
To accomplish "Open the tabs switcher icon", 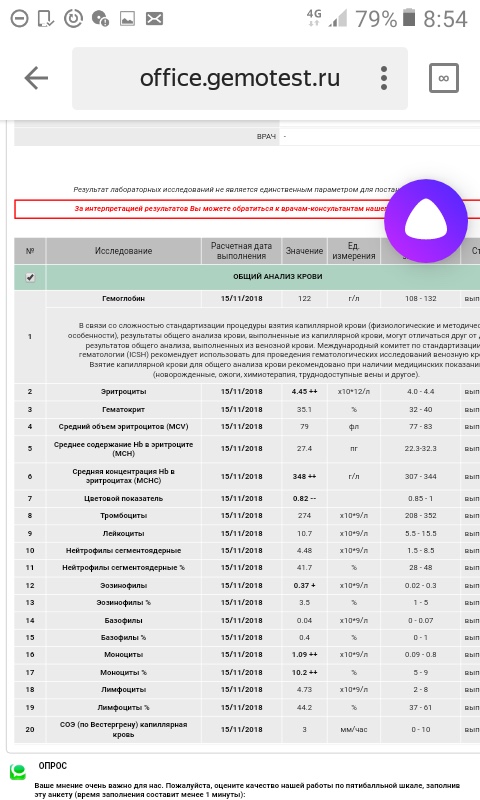I will 444,78.
